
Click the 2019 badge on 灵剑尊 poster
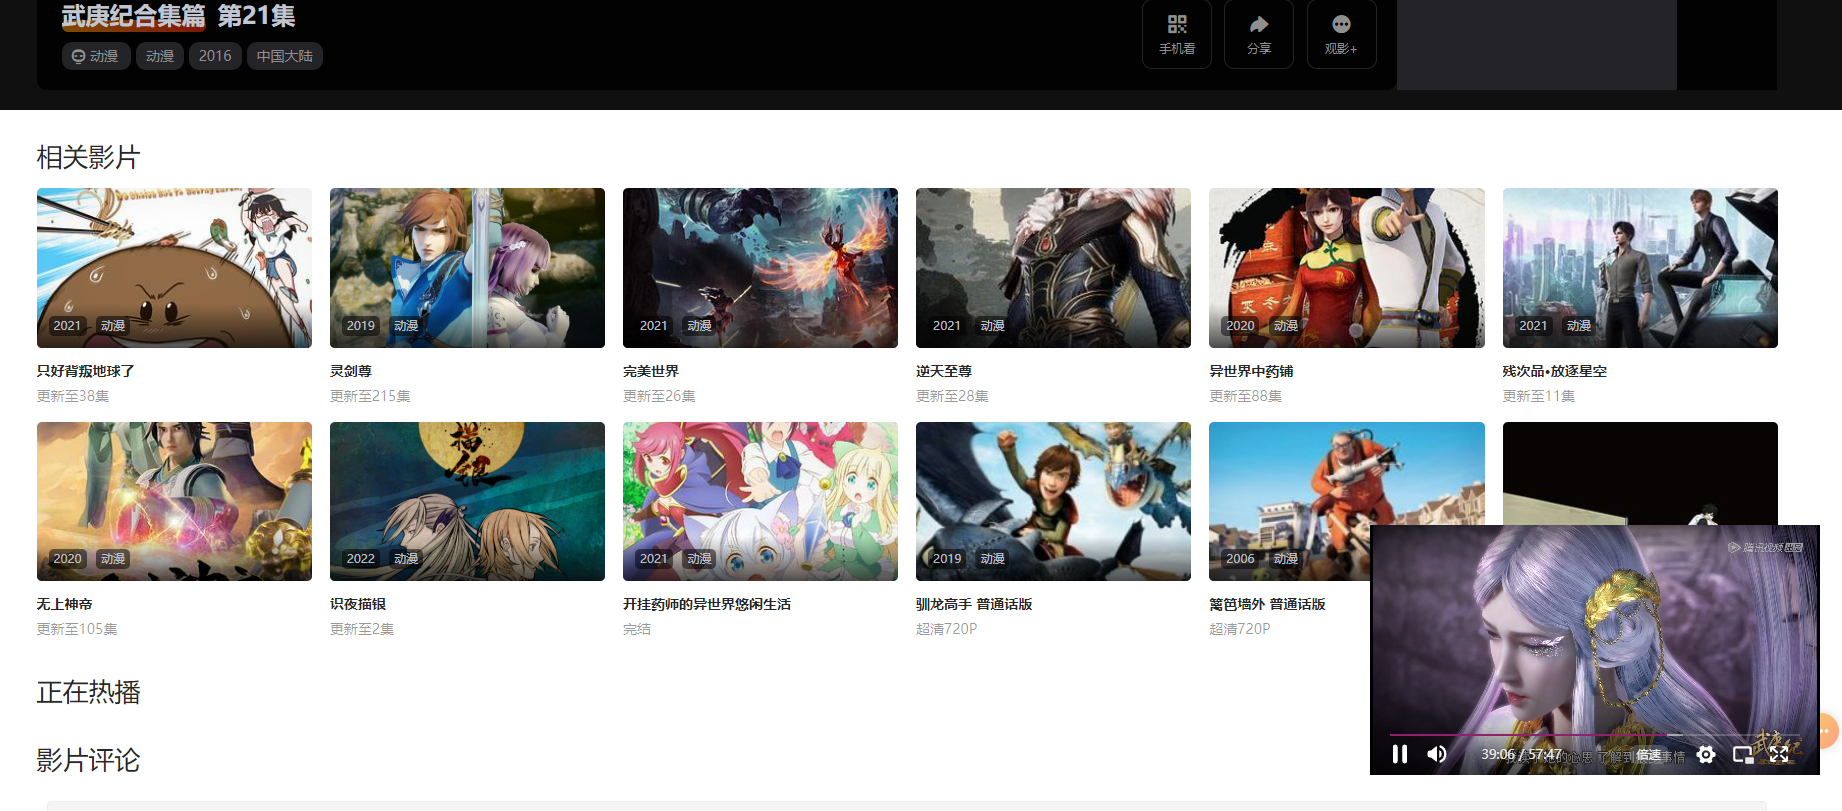tap(360, 326)
